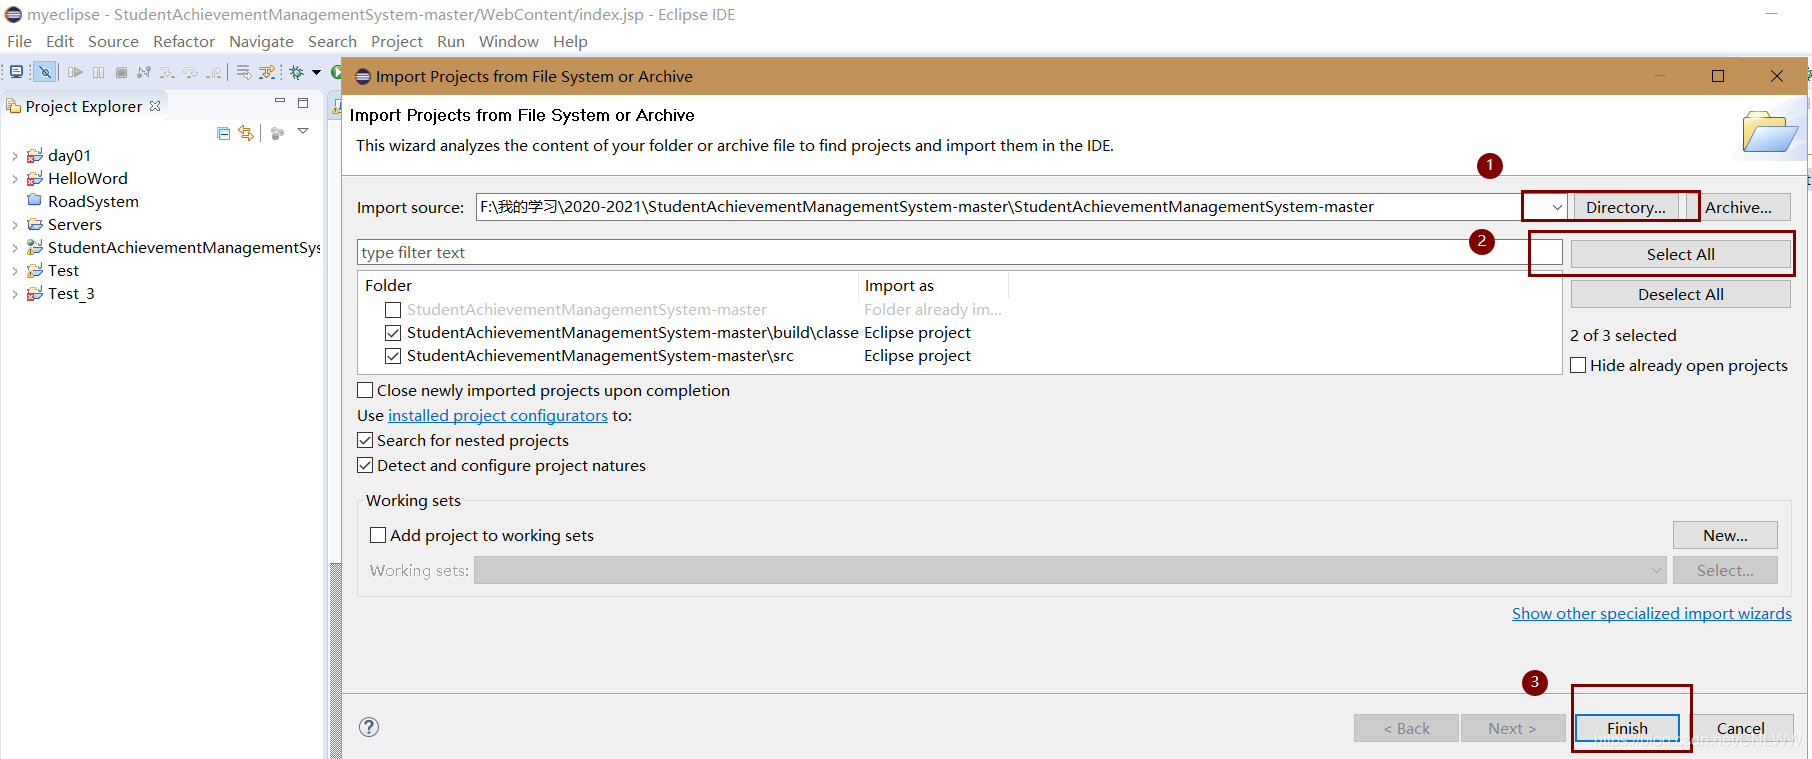Select the HelloWord project

(88, 178)
